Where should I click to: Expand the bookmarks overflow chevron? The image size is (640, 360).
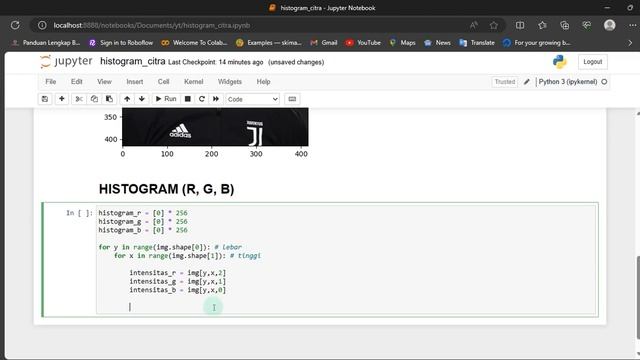click(x=630, y=42)
